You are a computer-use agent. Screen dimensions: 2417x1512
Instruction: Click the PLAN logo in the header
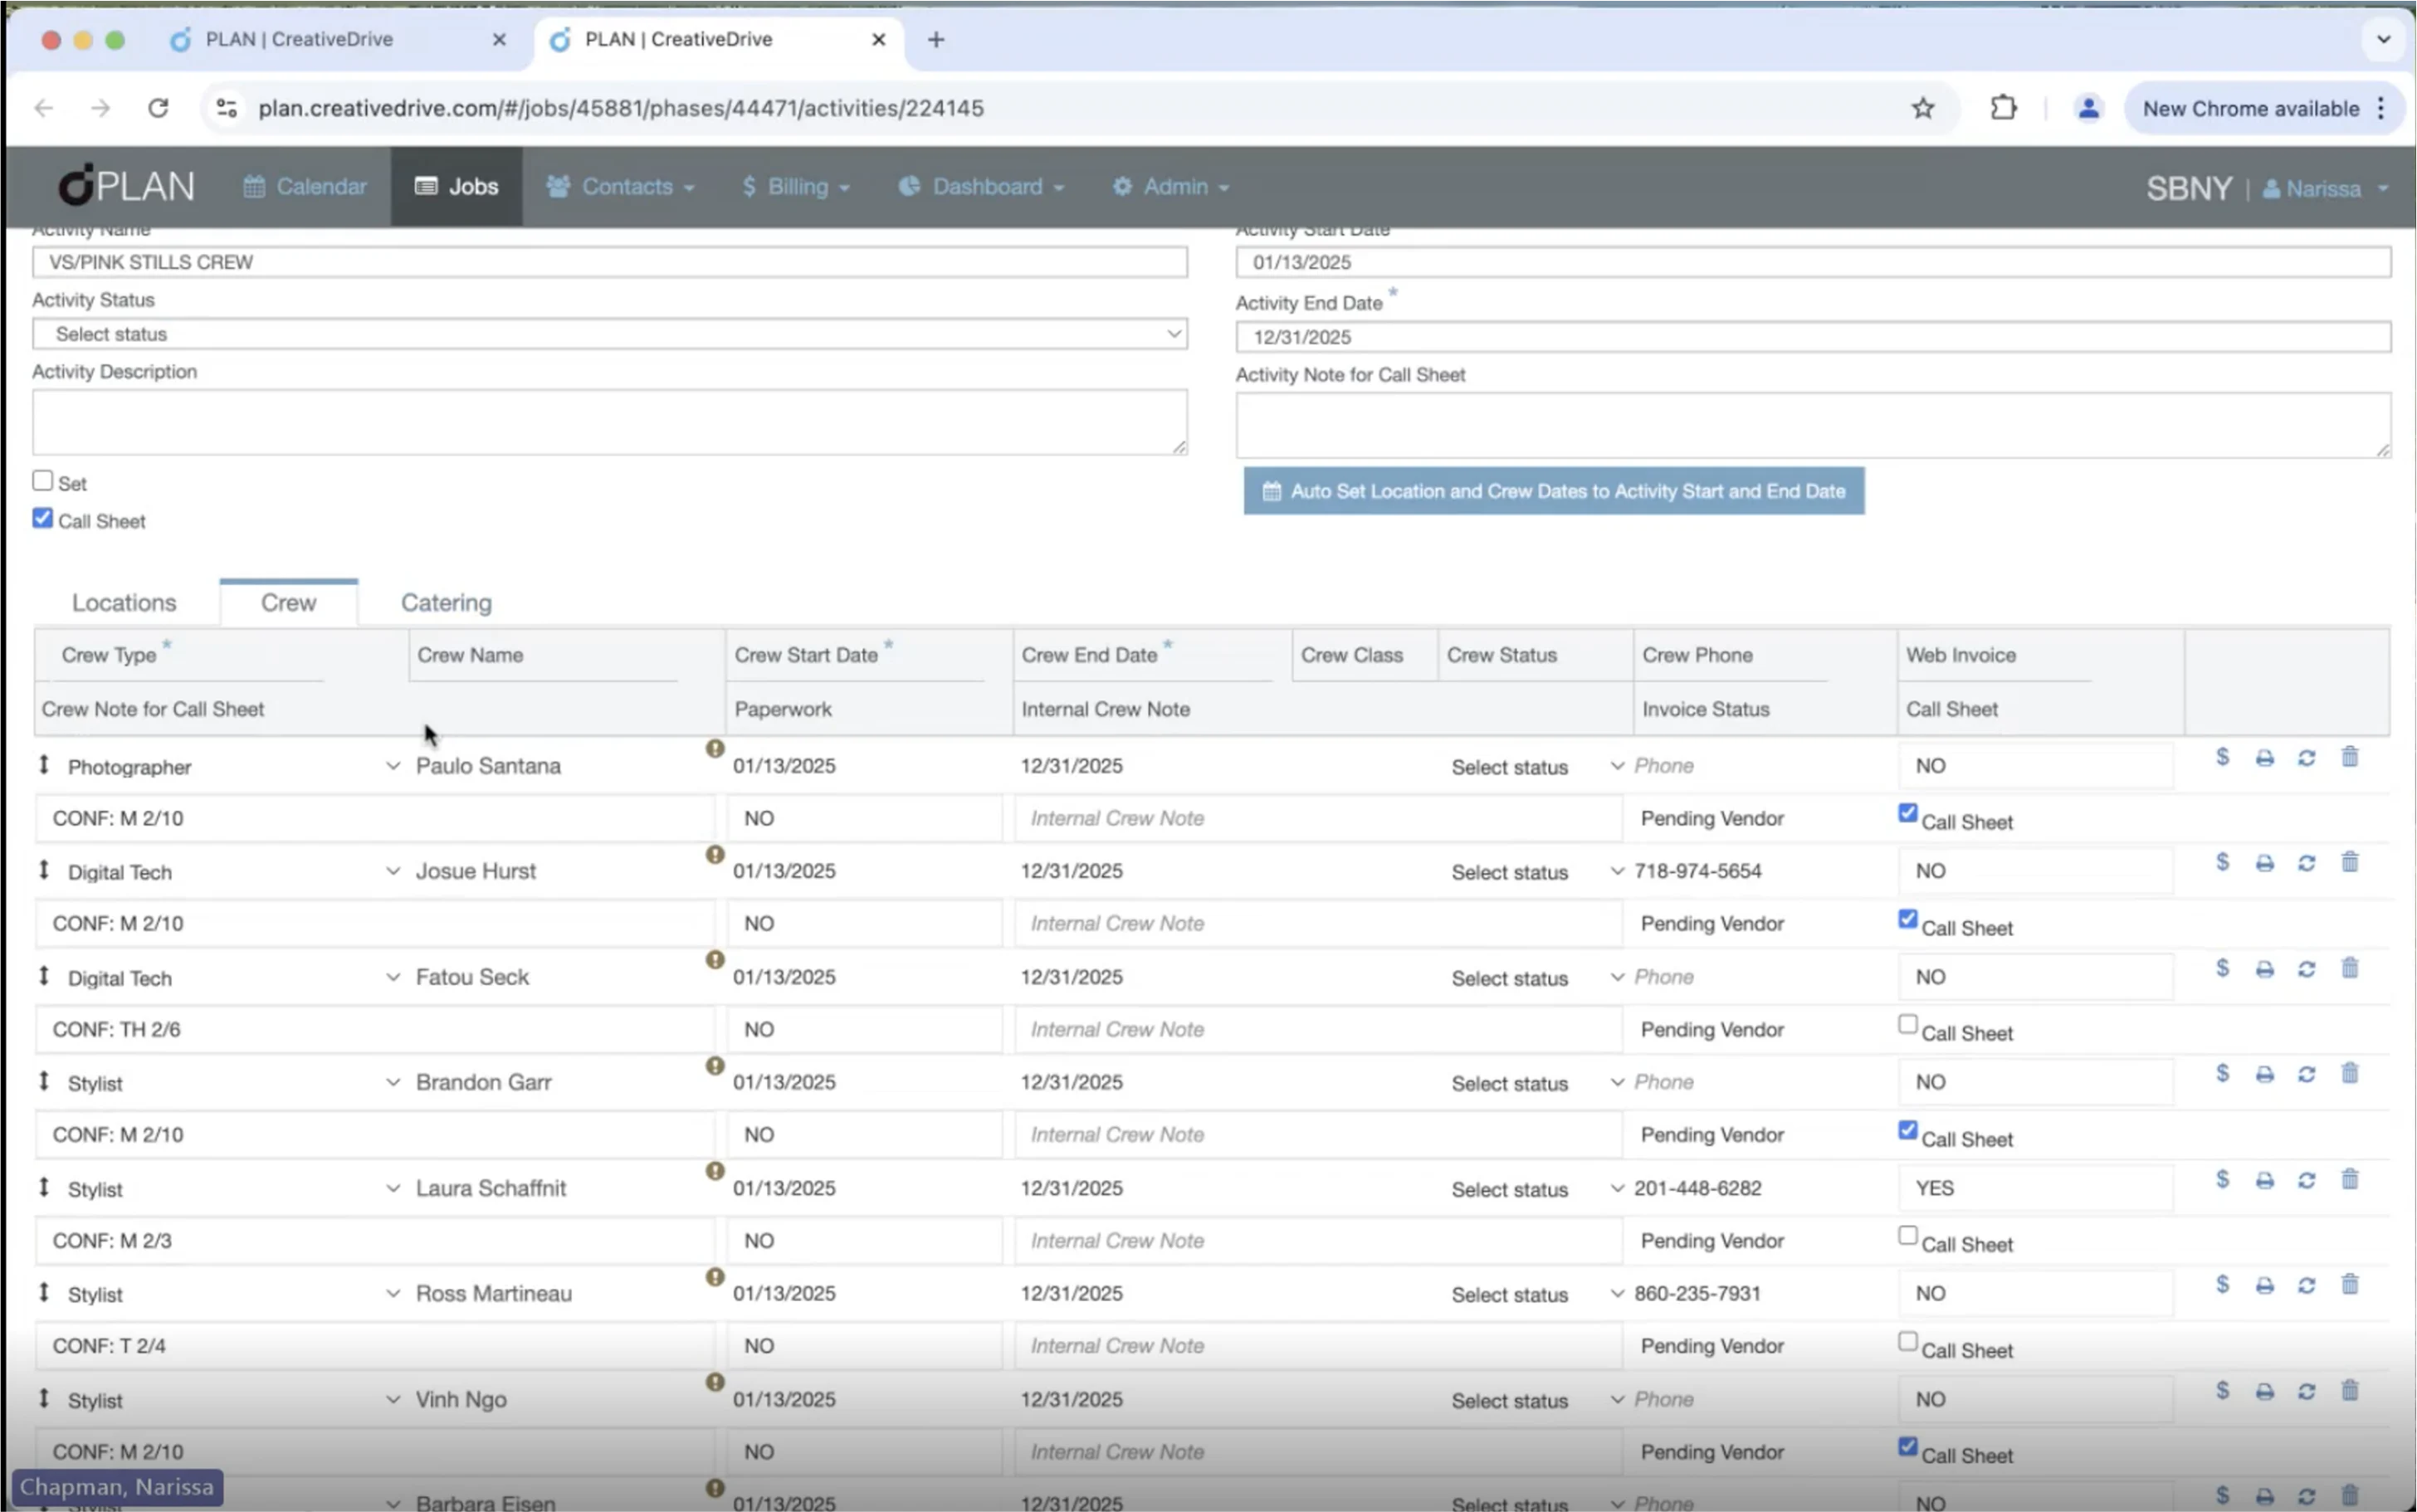[x=126, y=186]
